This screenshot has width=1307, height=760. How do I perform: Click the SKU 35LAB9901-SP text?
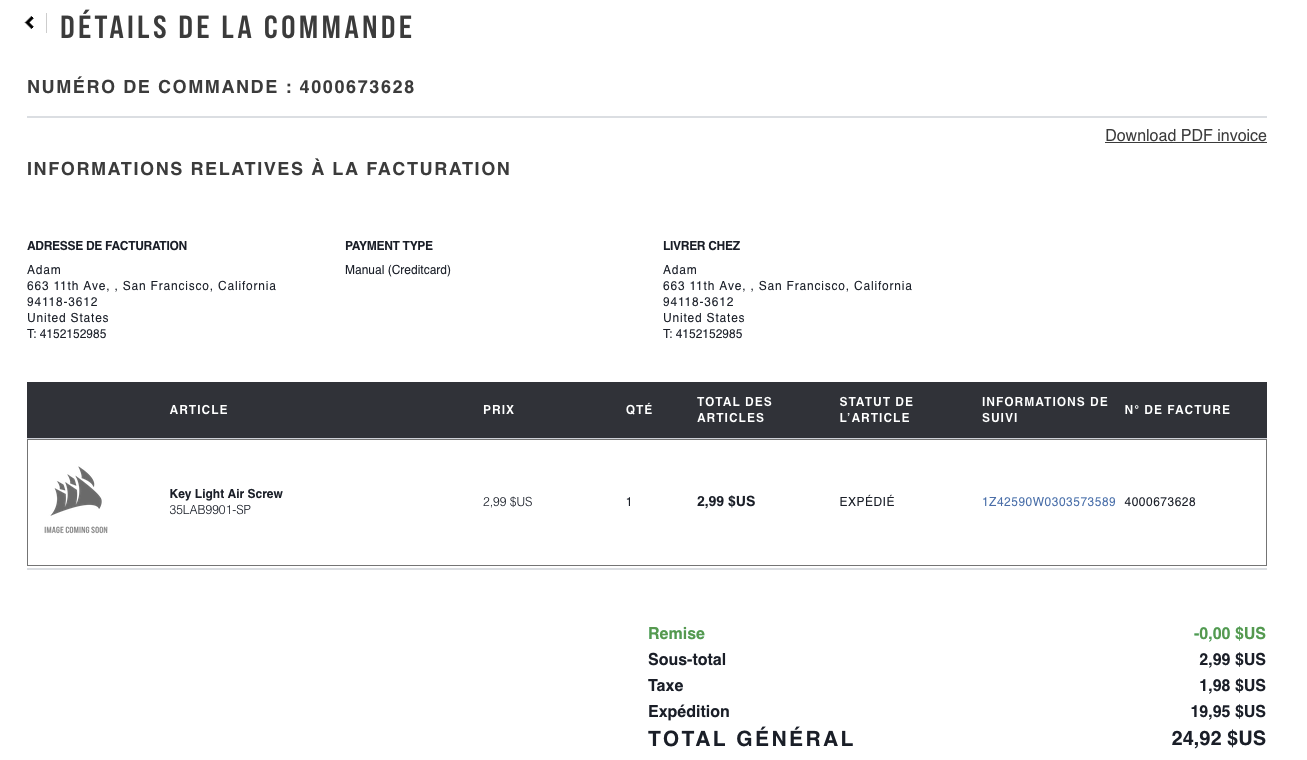[x=210, y=510]
